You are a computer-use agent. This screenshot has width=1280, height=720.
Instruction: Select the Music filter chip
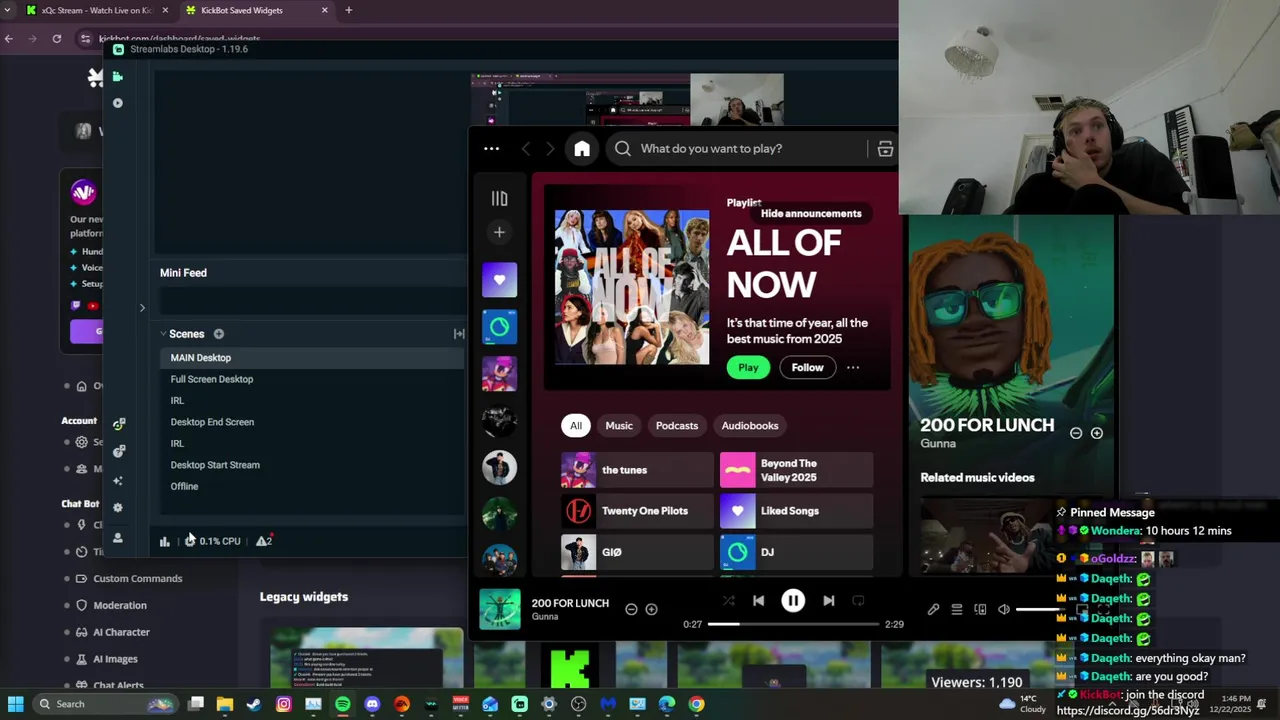pos(619,425)
